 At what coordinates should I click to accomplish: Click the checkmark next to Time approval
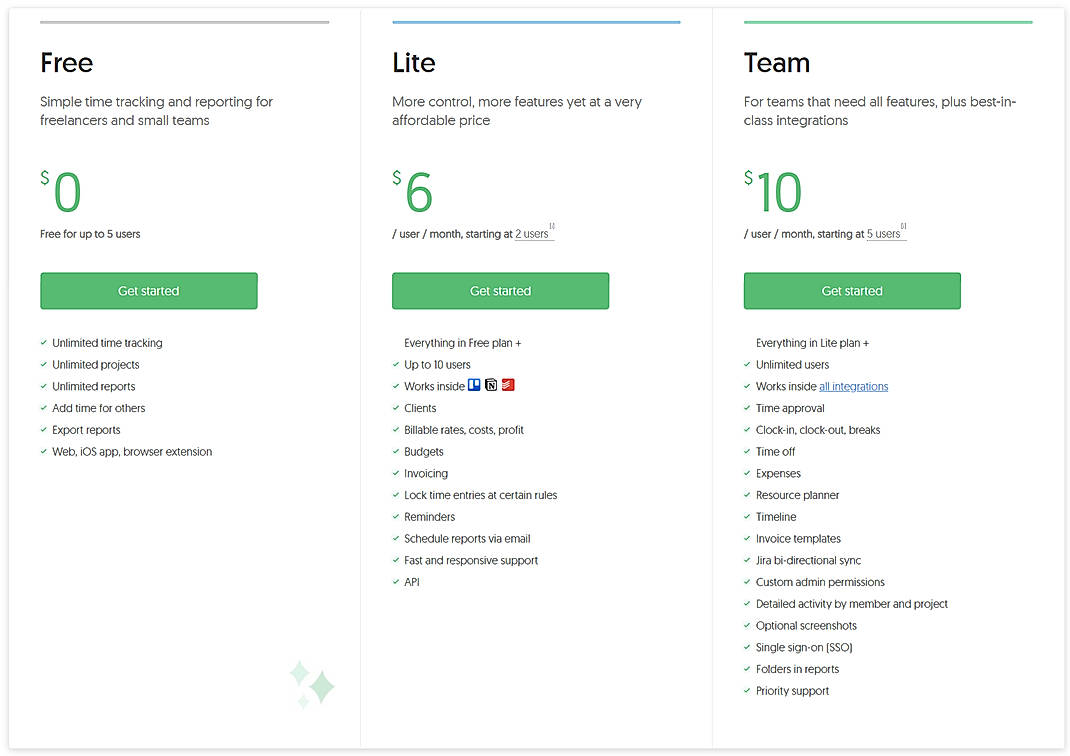[747, 408]
